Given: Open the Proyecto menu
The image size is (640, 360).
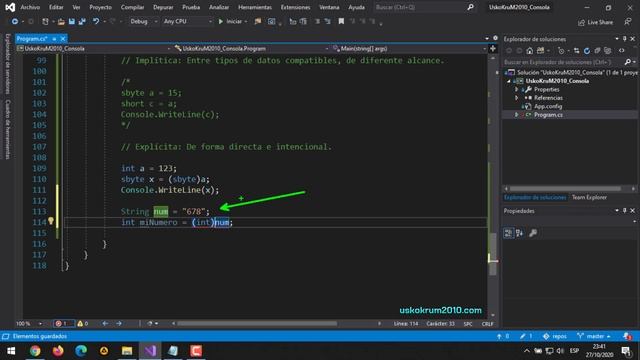Looking at the screenshot, I should click(100, 7).
